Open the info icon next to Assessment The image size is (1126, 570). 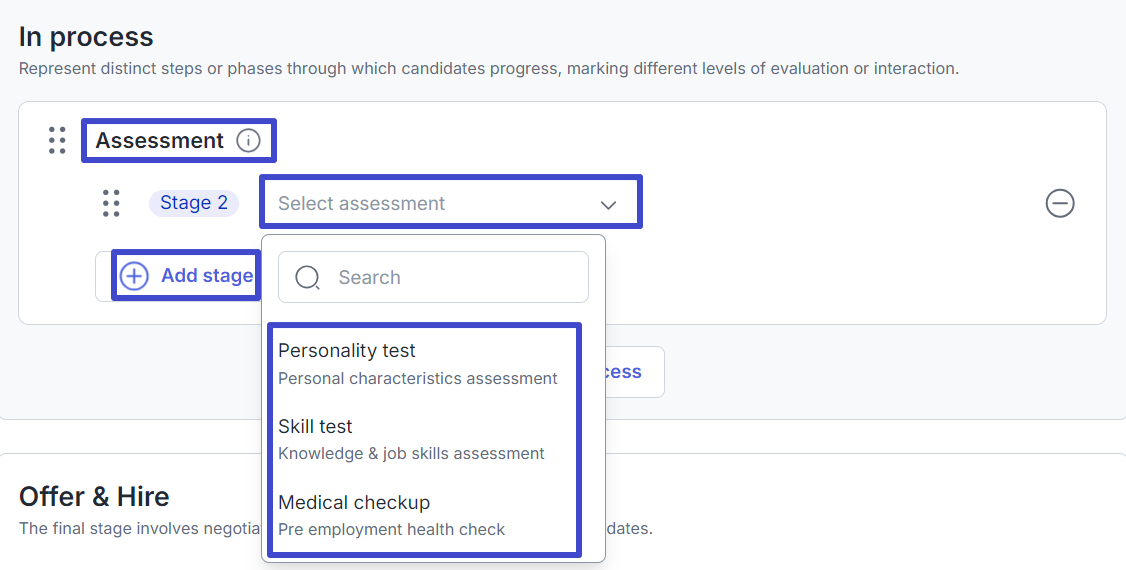[x=248, y=141]
